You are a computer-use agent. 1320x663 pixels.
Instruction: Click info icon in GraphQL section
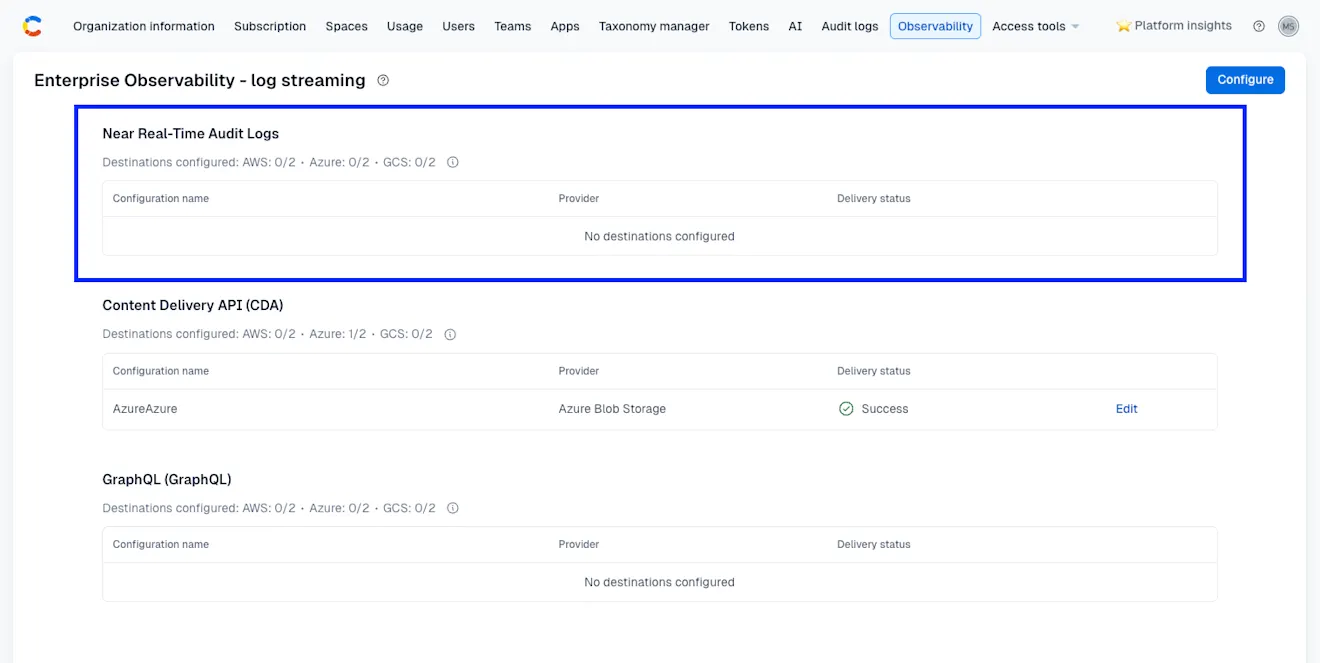[453, 508]
